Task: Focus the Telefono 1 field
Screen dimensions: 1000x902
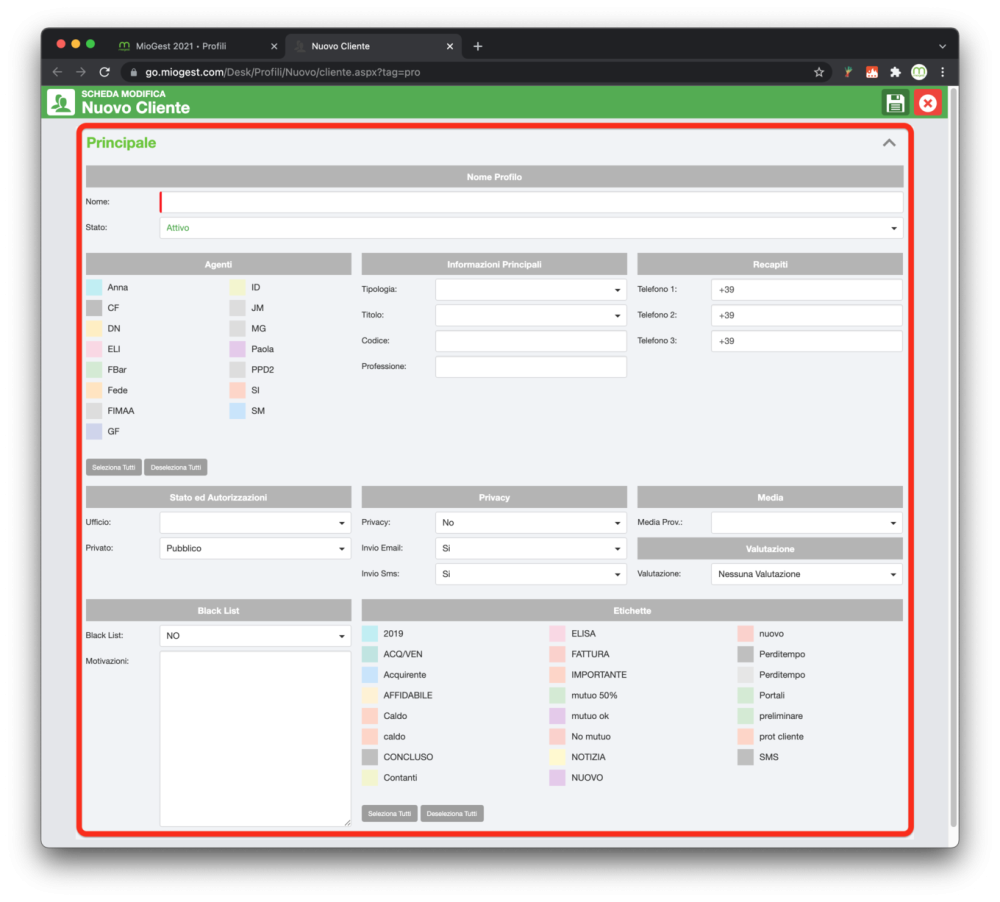Action: click(807, 290)
